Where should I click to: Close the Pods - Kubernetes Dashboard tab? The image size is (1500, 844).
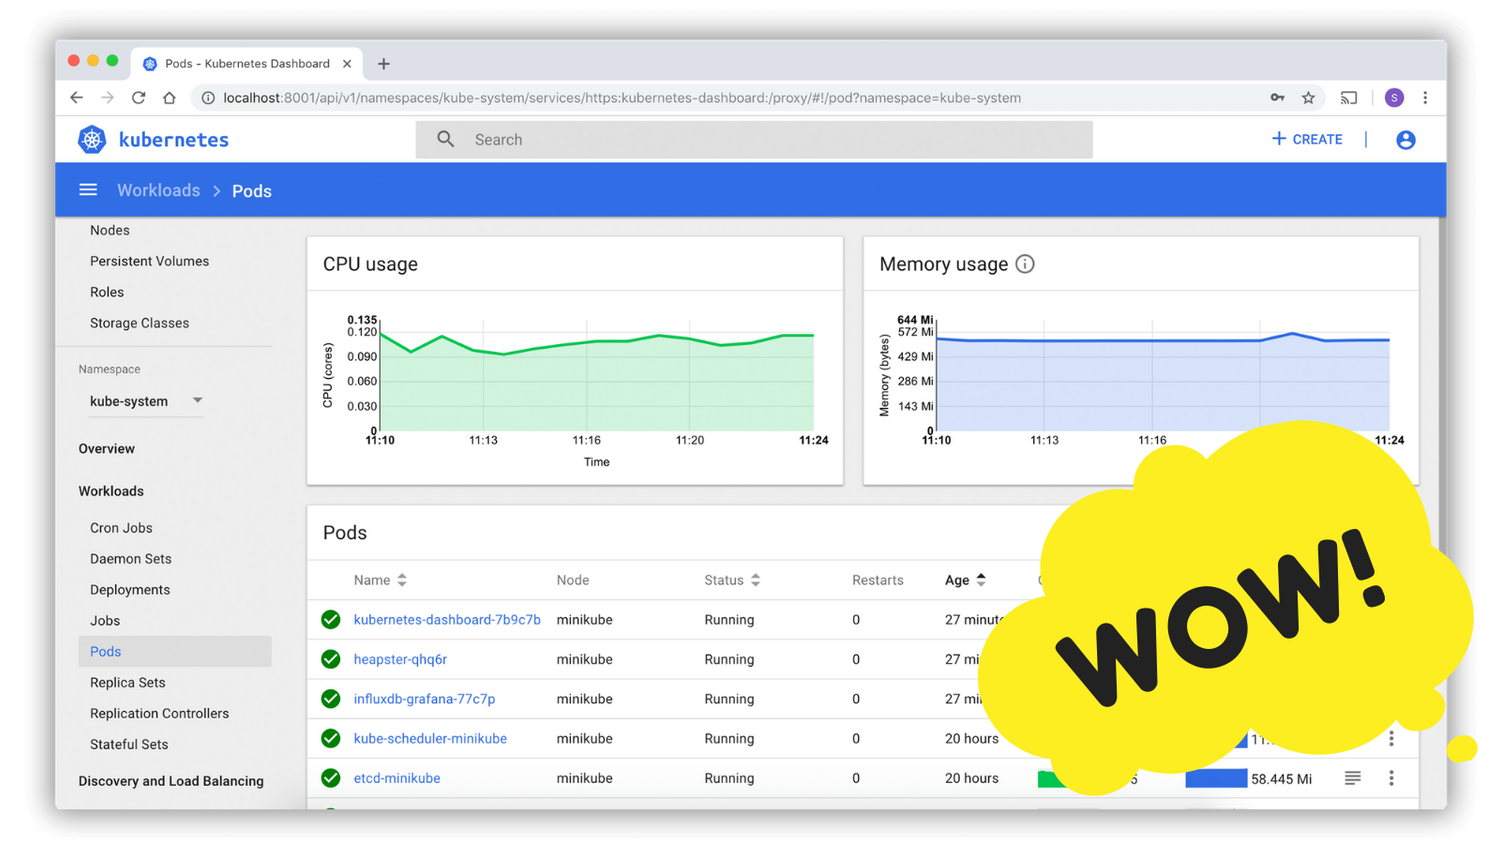pyautogui.click(x=347, y=64)
